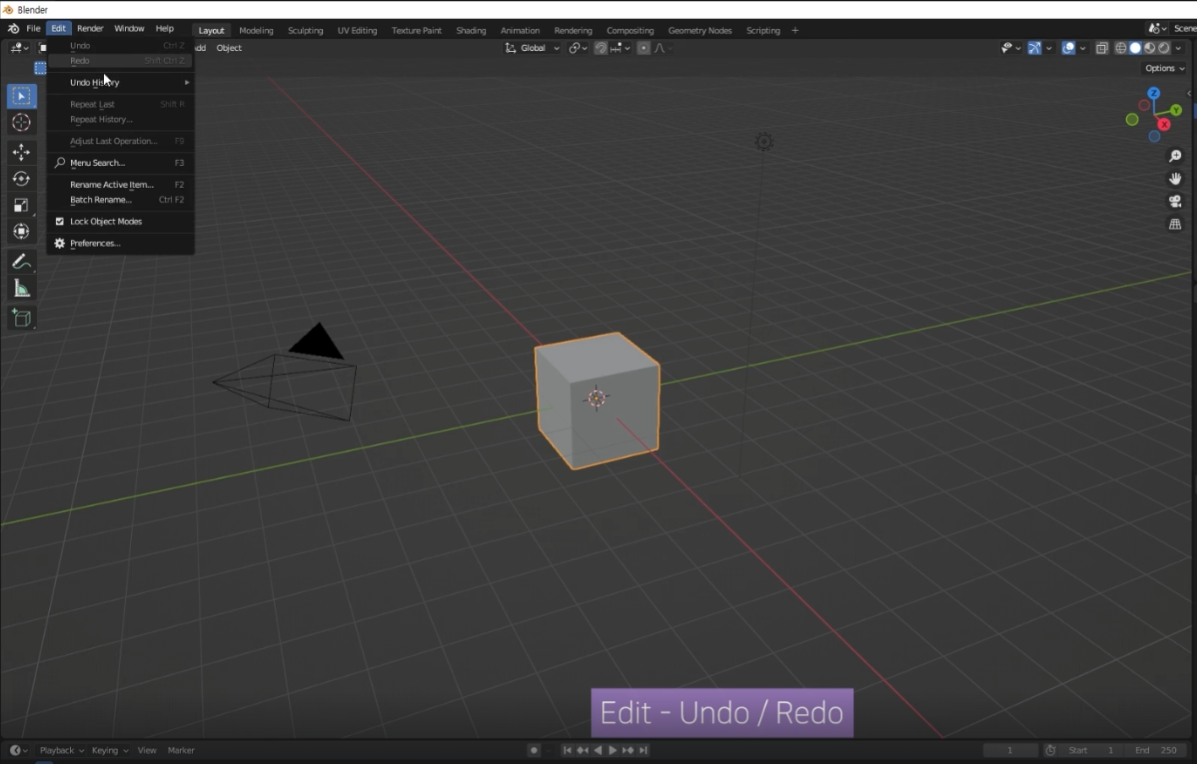Switch to Shading workspace tab
Image resolution: width=1197 pixels, height=764 pixels.
pos(471,31)
